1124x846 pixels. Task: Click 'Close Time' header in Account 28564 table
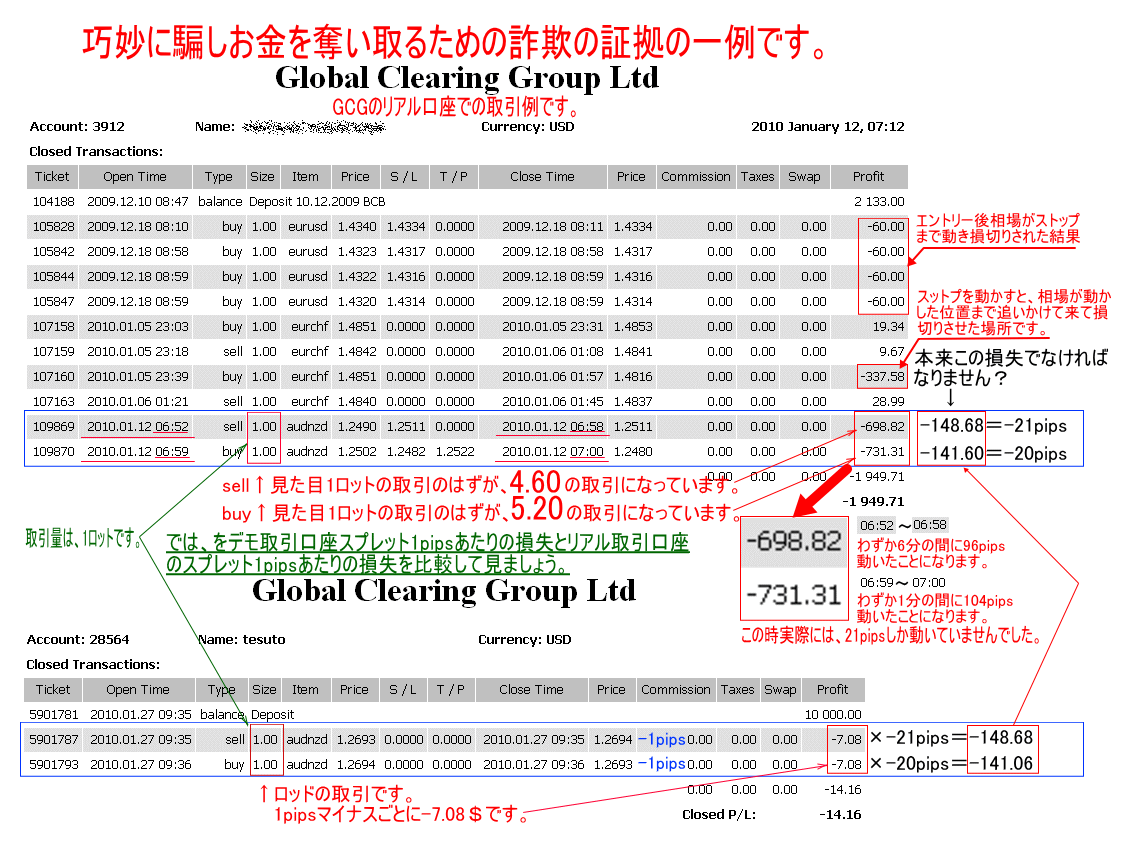pos(531,690)
